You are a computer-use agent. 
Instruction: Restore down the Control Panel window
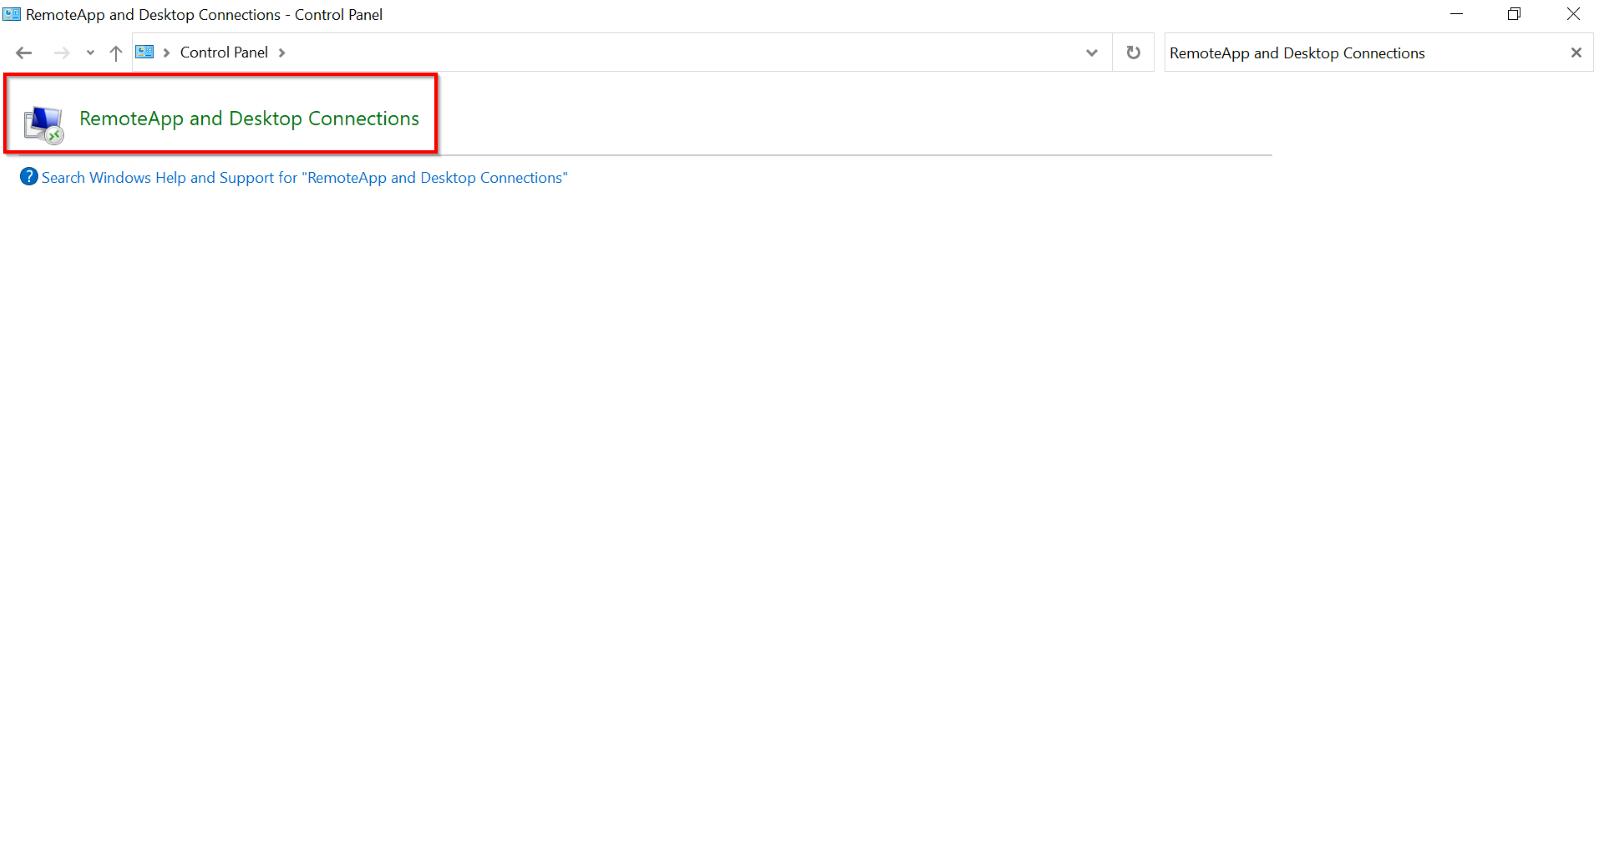point(1514,14)
